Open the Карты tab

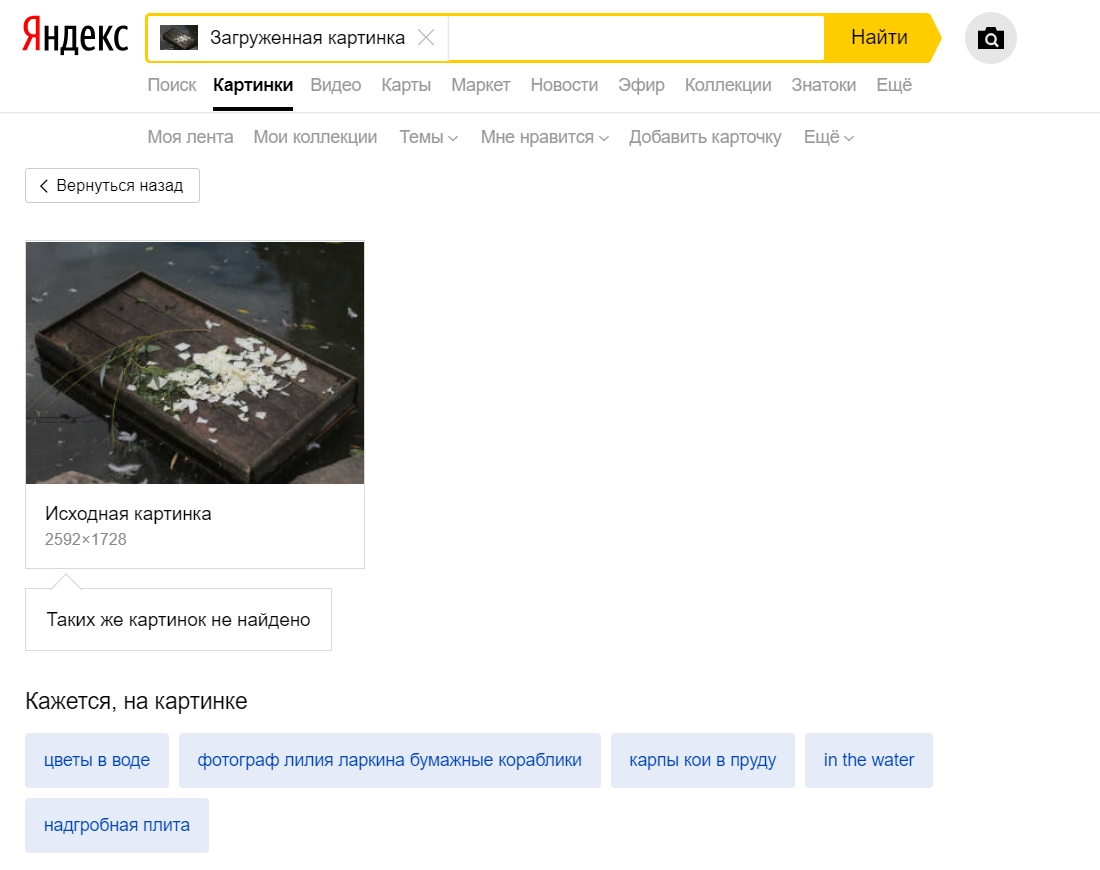[x=405, y=85]
